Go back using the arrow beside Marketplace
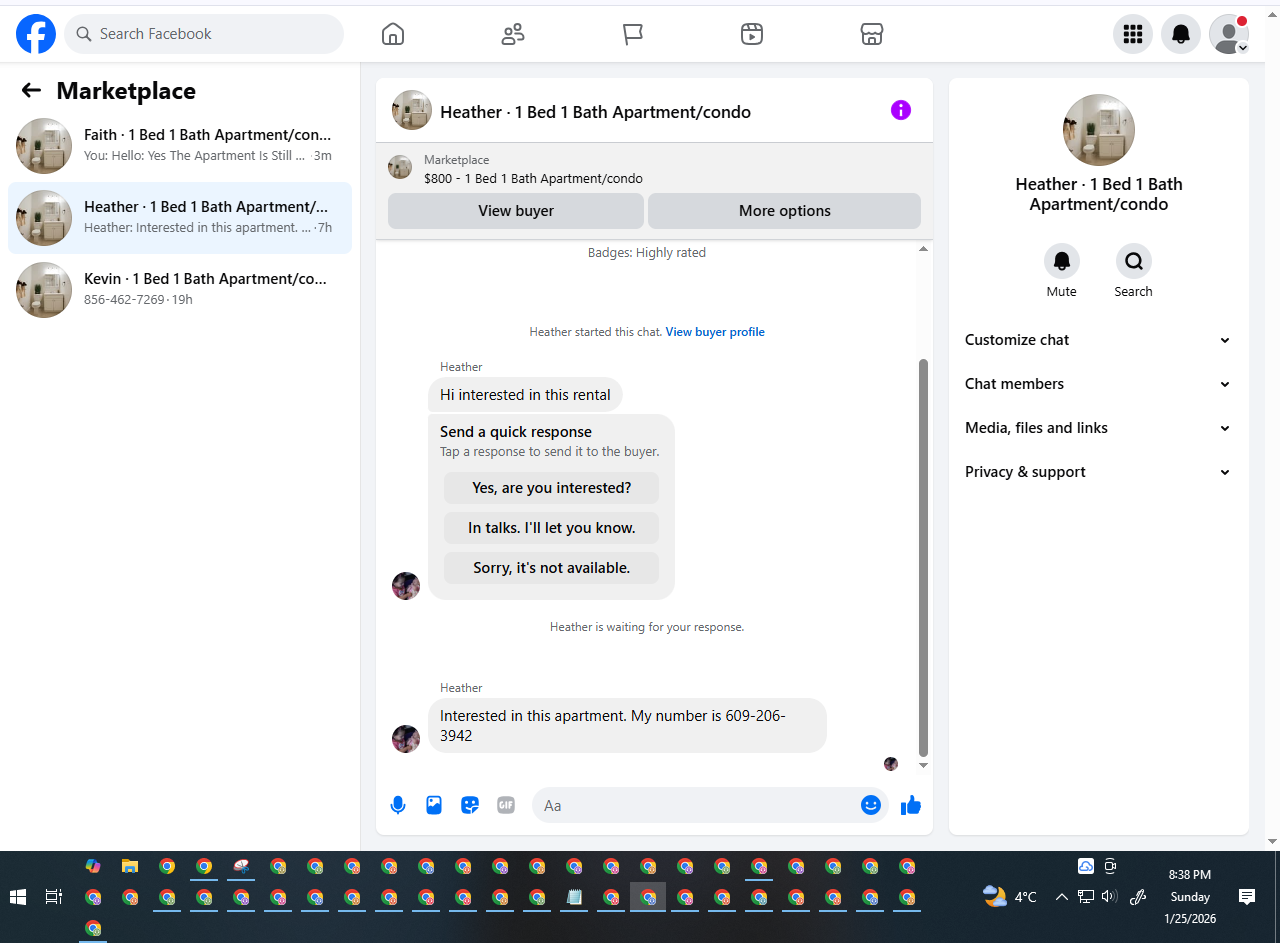The image size is (1280, 943). (31, 91)
